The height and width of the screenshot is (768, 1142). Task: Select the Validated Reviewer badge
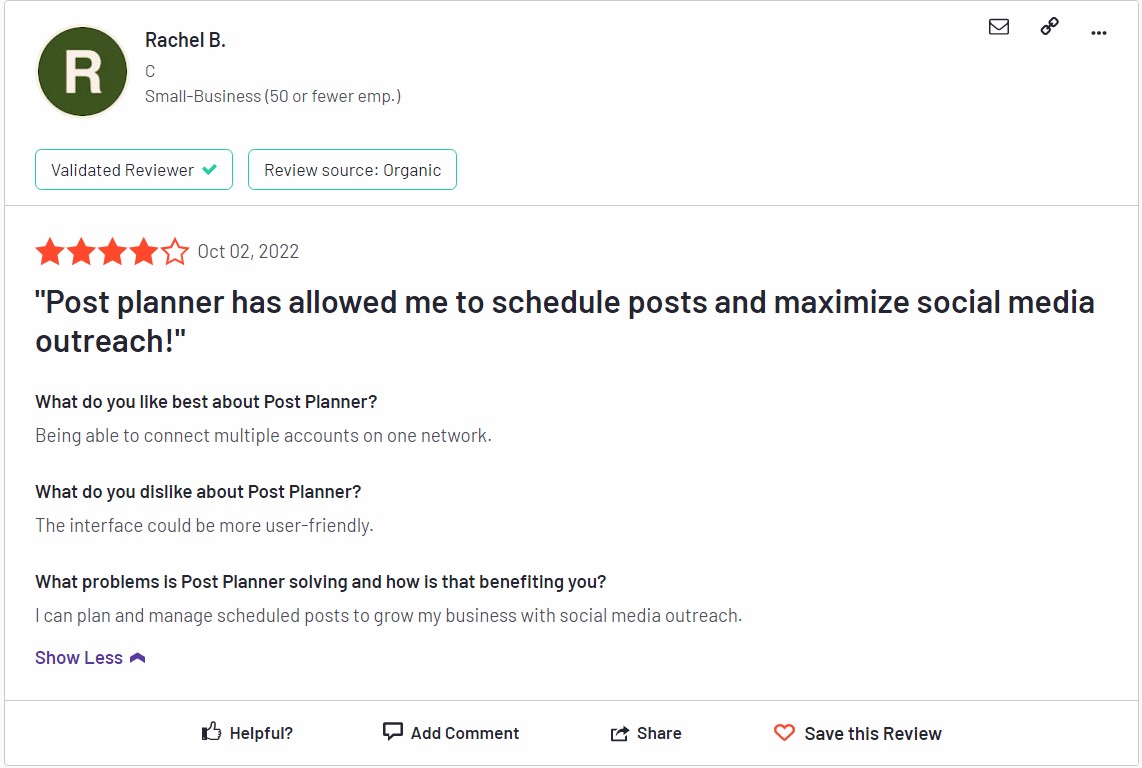[x=133, y=169]
